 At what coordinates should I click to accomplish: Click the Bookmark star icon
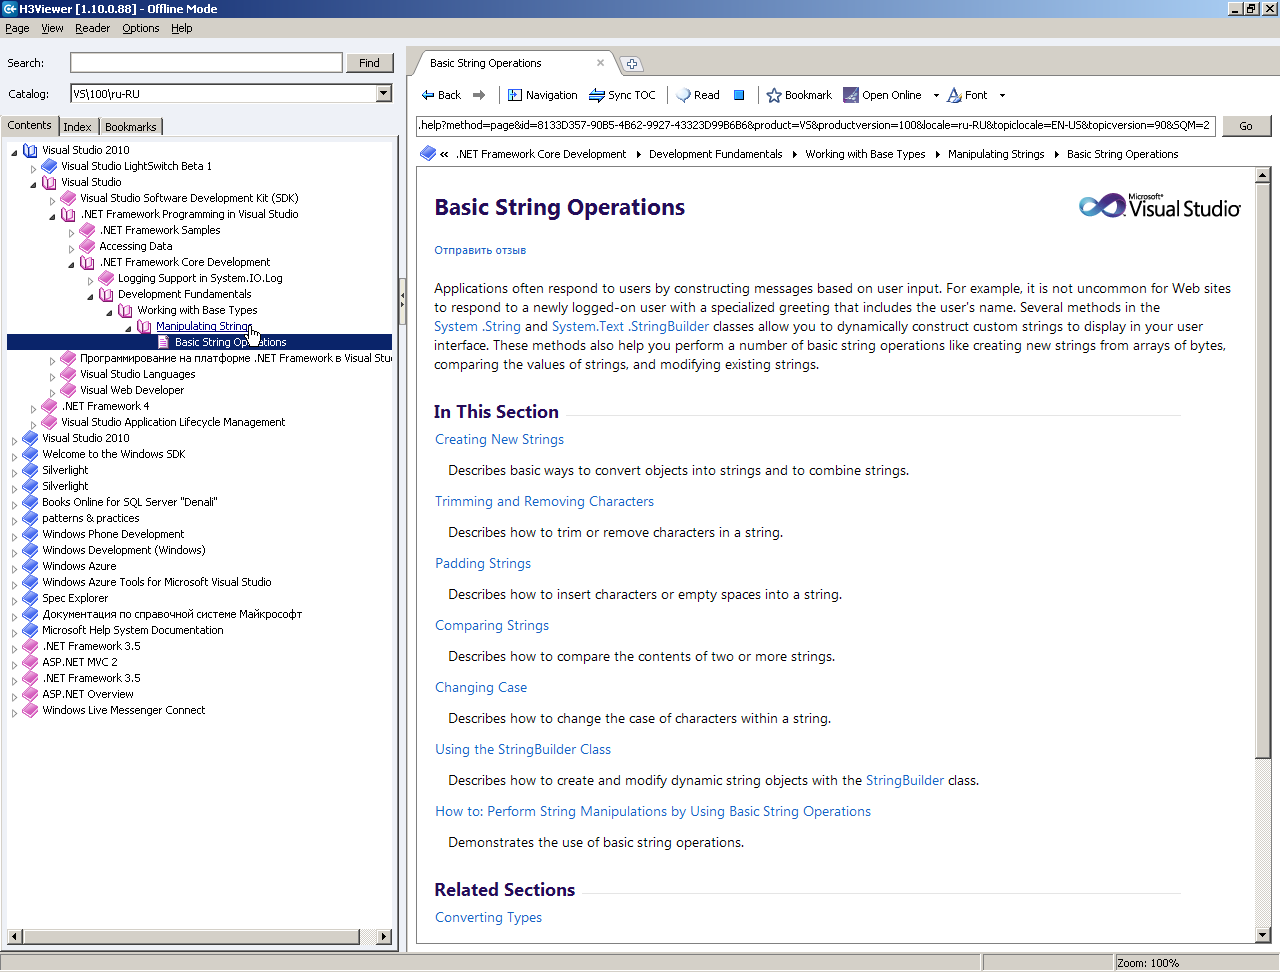774,95
